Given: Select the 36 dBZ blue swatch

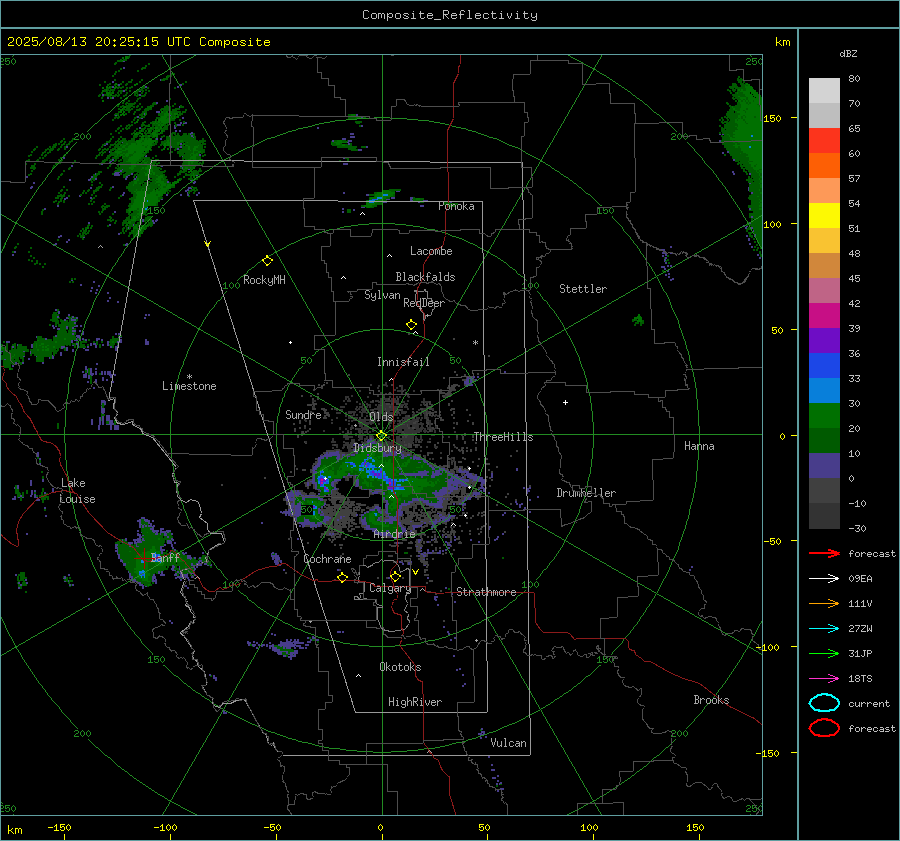Looking at the screenshot, I should tap(824, 365).
